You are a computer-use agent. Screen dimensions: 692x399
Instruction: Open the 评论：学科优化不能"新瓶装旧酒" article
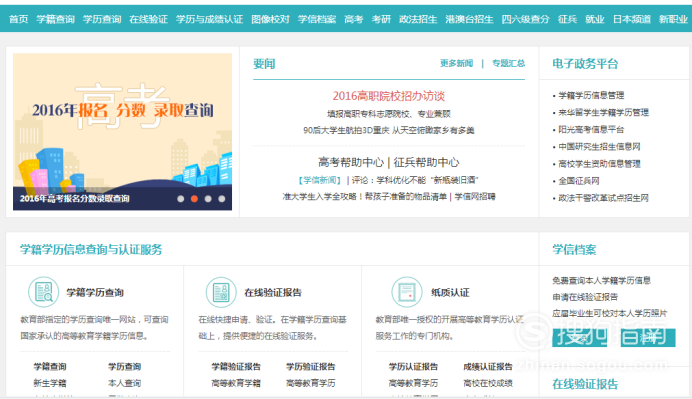coord(415,180)
